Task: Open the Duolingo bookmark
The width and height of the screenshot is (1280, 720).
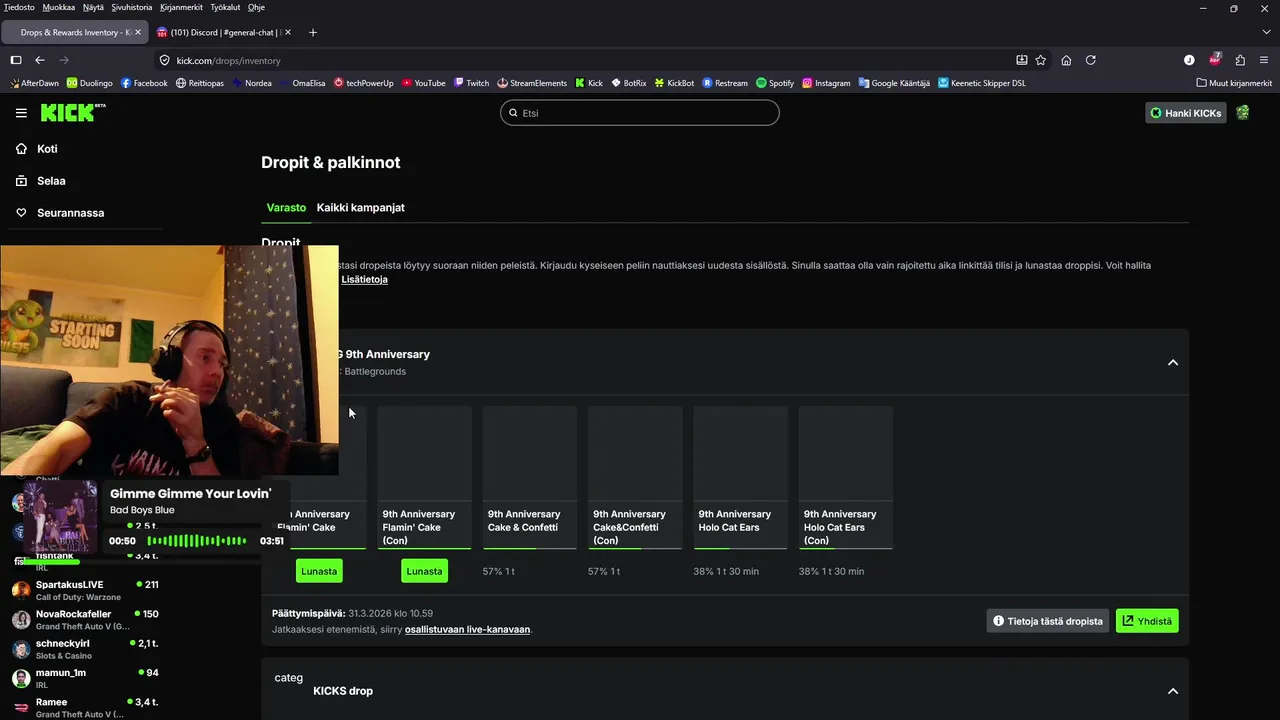Action: tap(90, 83)
